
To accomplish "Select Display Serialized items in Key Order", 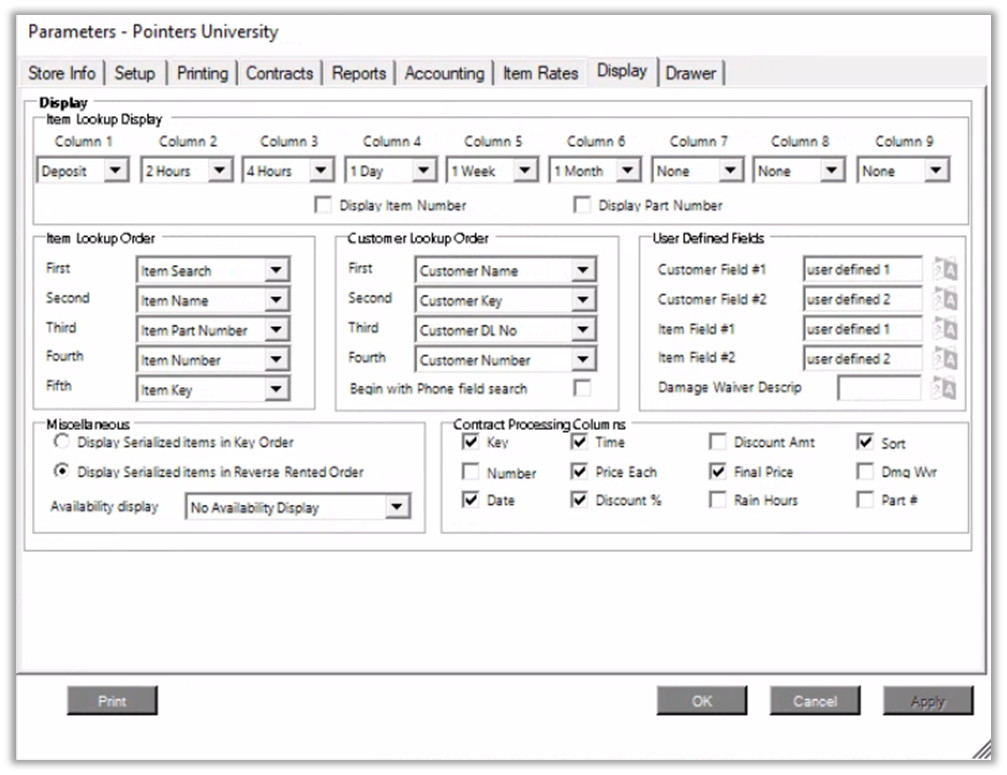I will 62,442.
